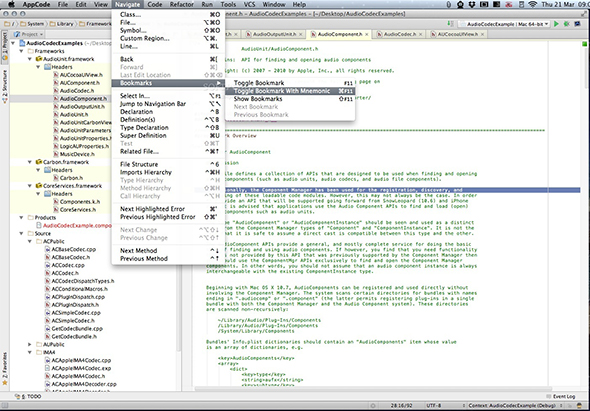Collapse the Source folder
Image resolution: width=590 pixels, height=411 pixels.
tap(22, 233)
